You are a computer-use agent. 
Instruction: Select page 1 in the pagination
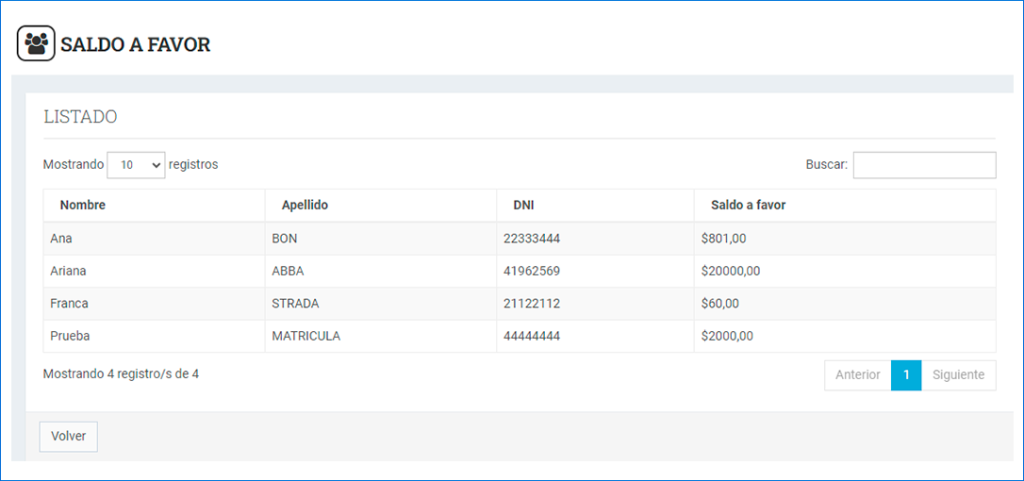(905, 375)
